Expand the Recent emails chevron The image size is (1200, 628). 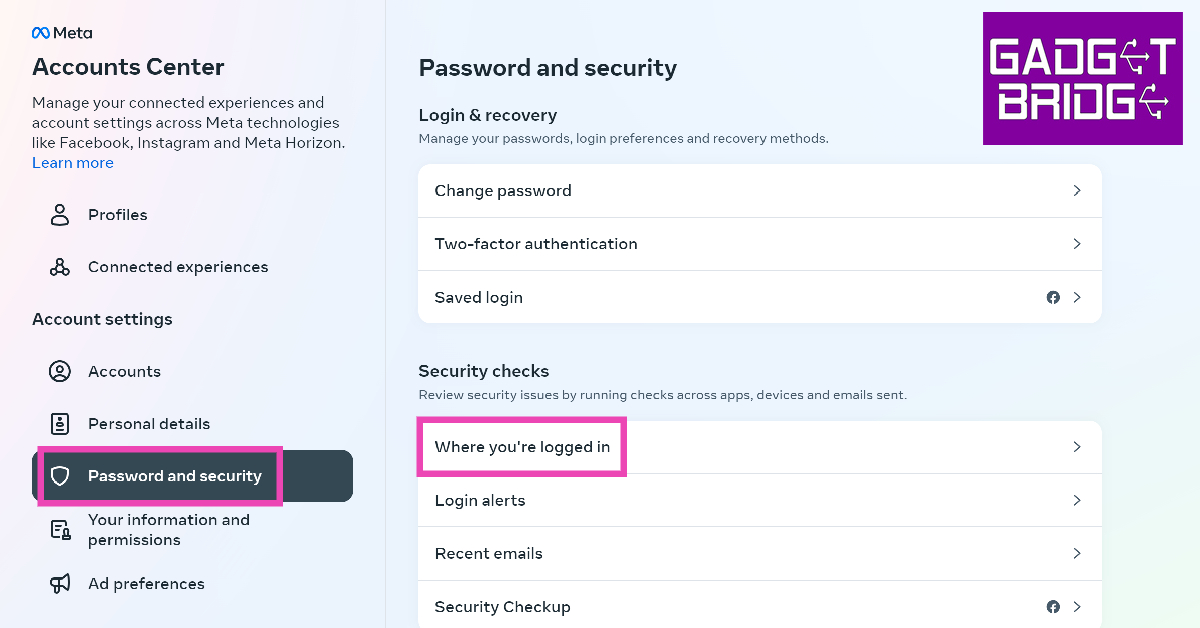(x=1077, y=553)
